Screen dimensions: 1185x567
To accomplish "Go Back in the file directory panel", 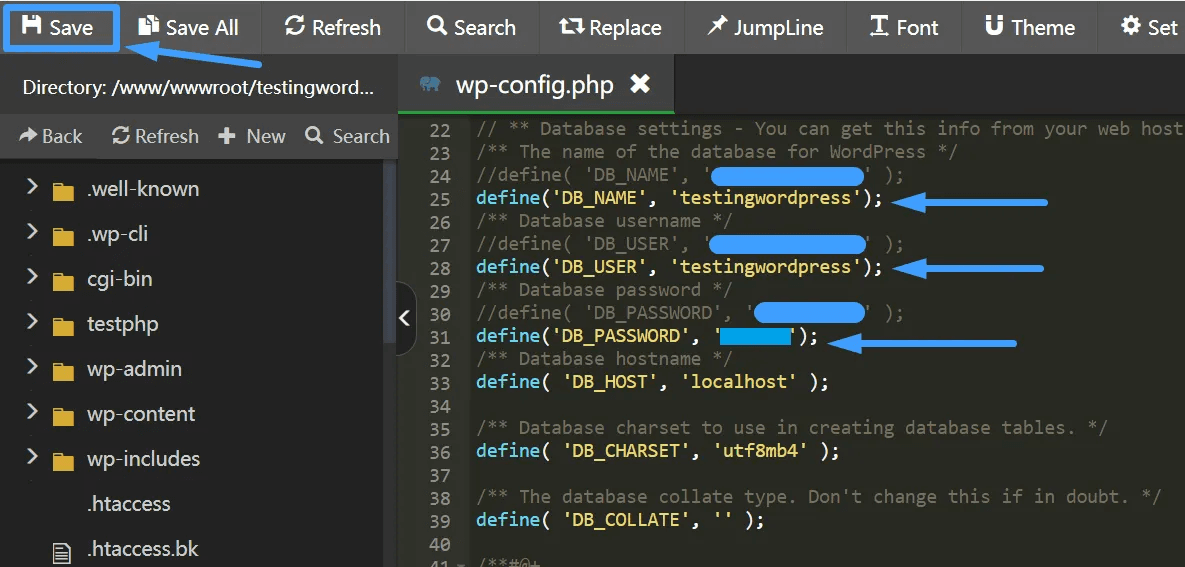I will click(51, 136).
